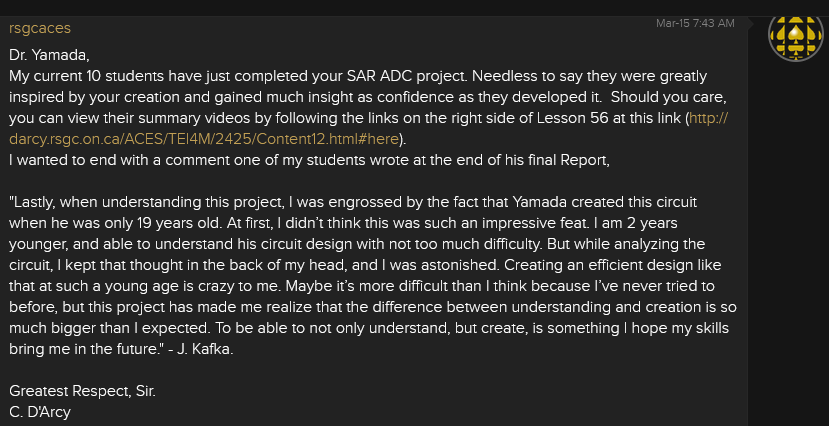Image resolution: width=829 pixels, height=426 pixels.
Task: Click the Mar-15 7:43 AM timestamp
Action: pyautogui.click(x=695, y=23)
